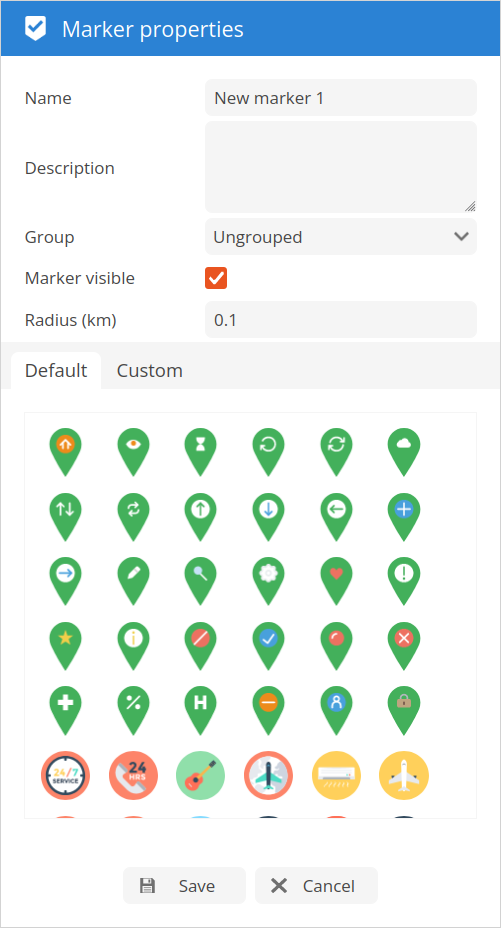Uncheck the Marker visible checkbox
This screenshot has width=501, height=928.
click(x=216, y=278)
